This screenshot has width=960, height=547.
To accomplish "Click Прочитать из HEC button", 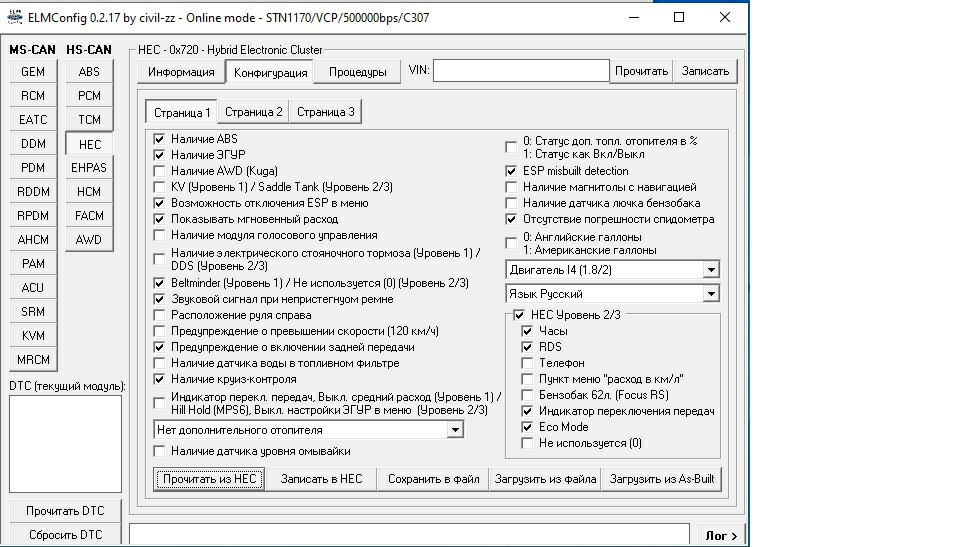I will coord(209,479).
